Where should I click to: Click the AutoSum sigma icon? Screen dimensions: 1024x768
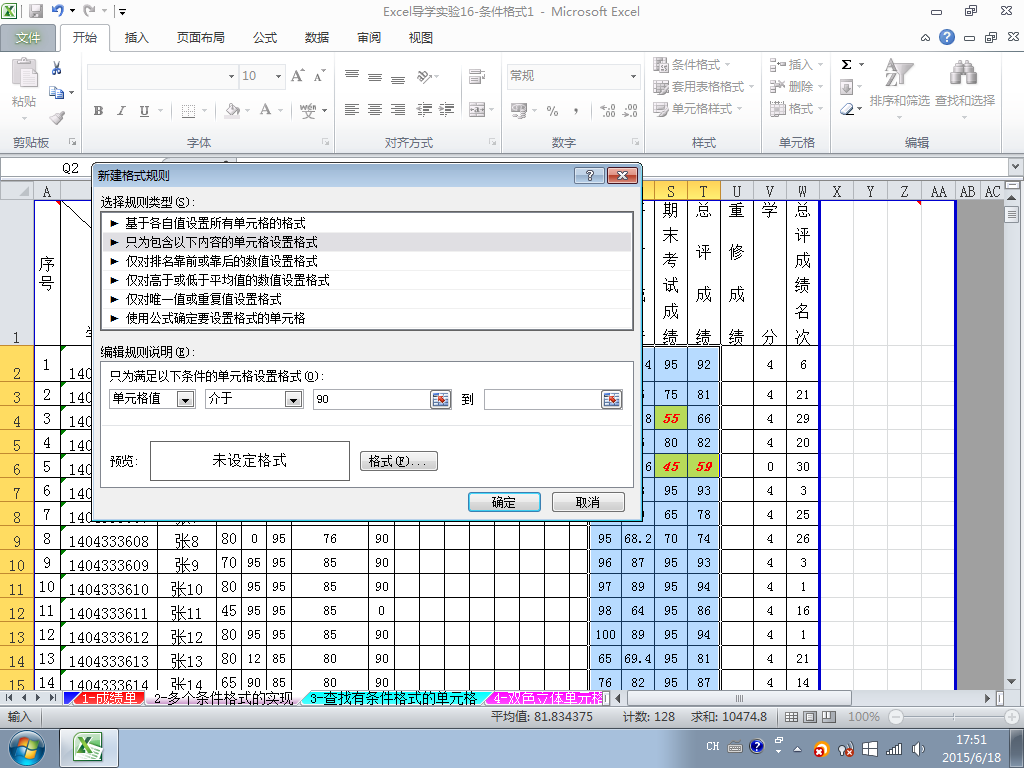click(846, 64)
